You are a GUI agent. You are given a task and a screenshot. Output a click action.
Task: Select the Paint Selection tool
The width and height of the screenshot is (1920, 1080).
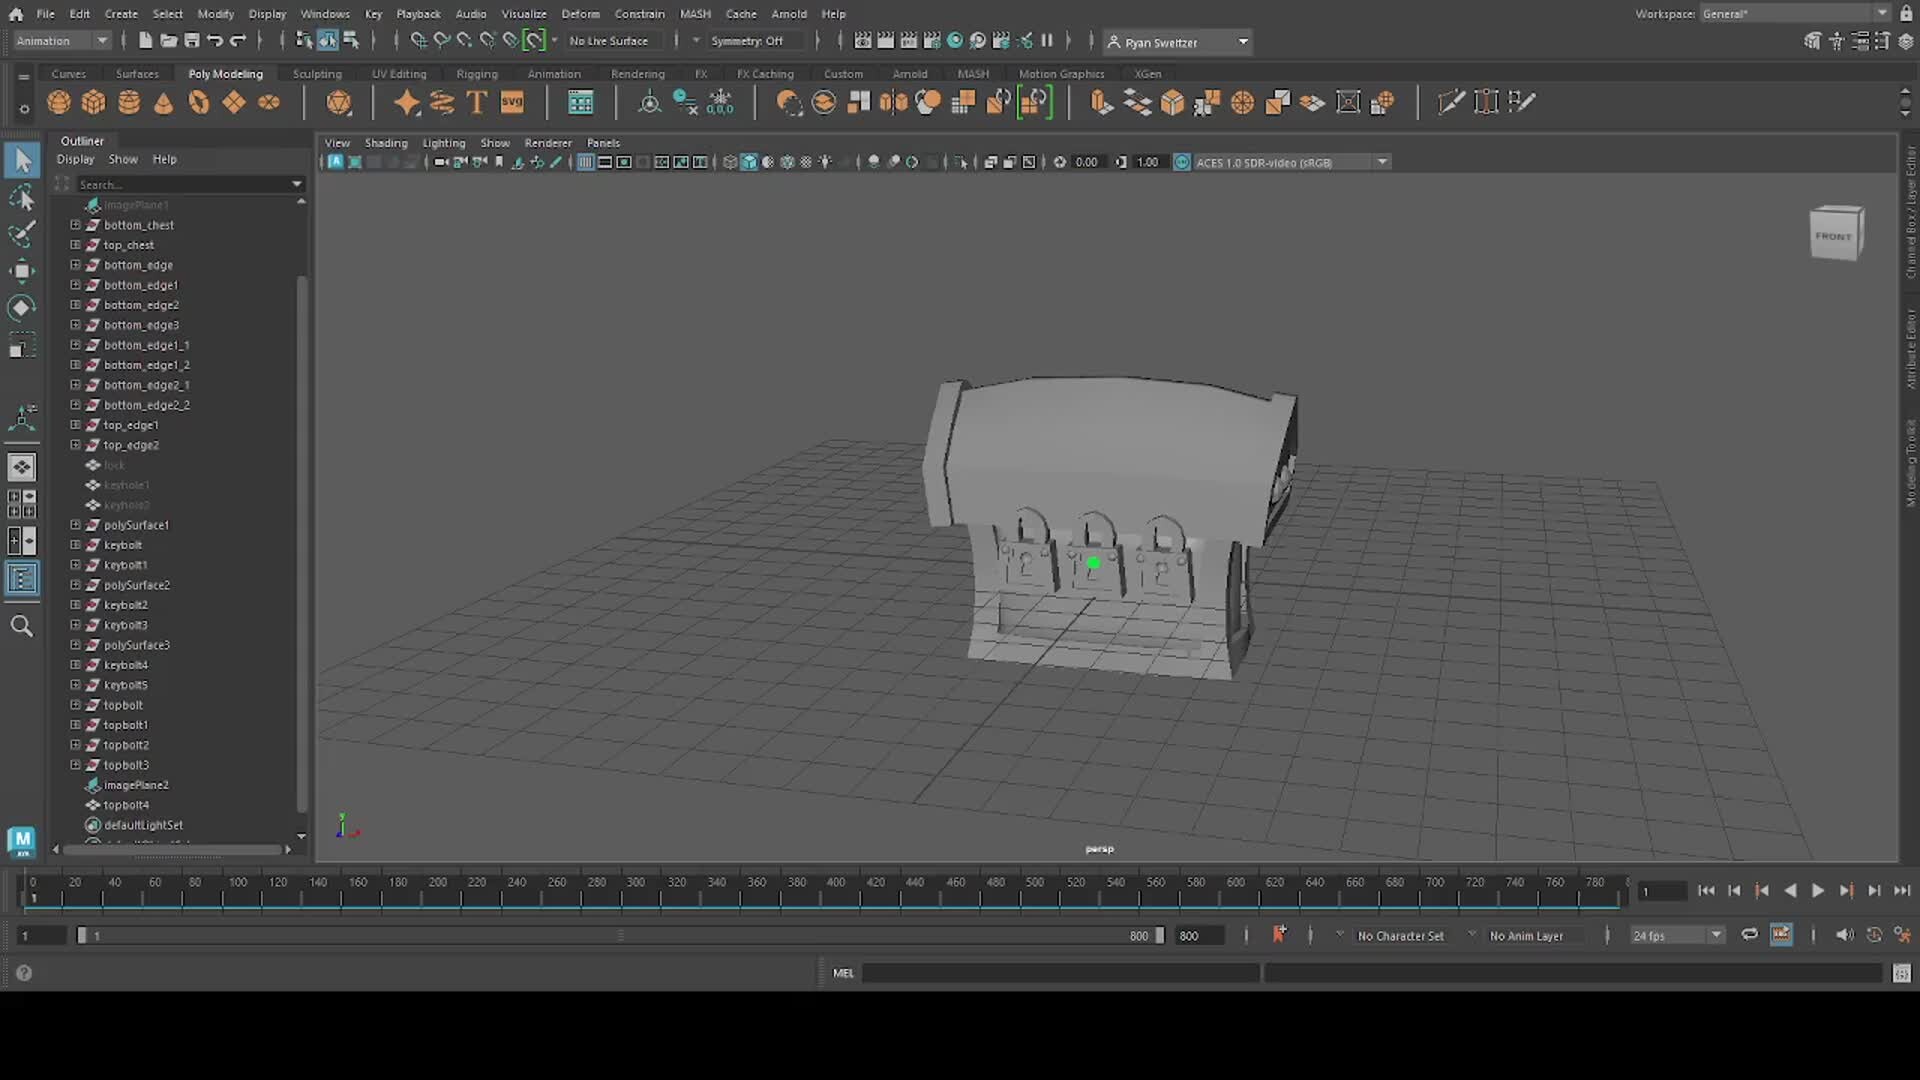click(x=22, y=234)
